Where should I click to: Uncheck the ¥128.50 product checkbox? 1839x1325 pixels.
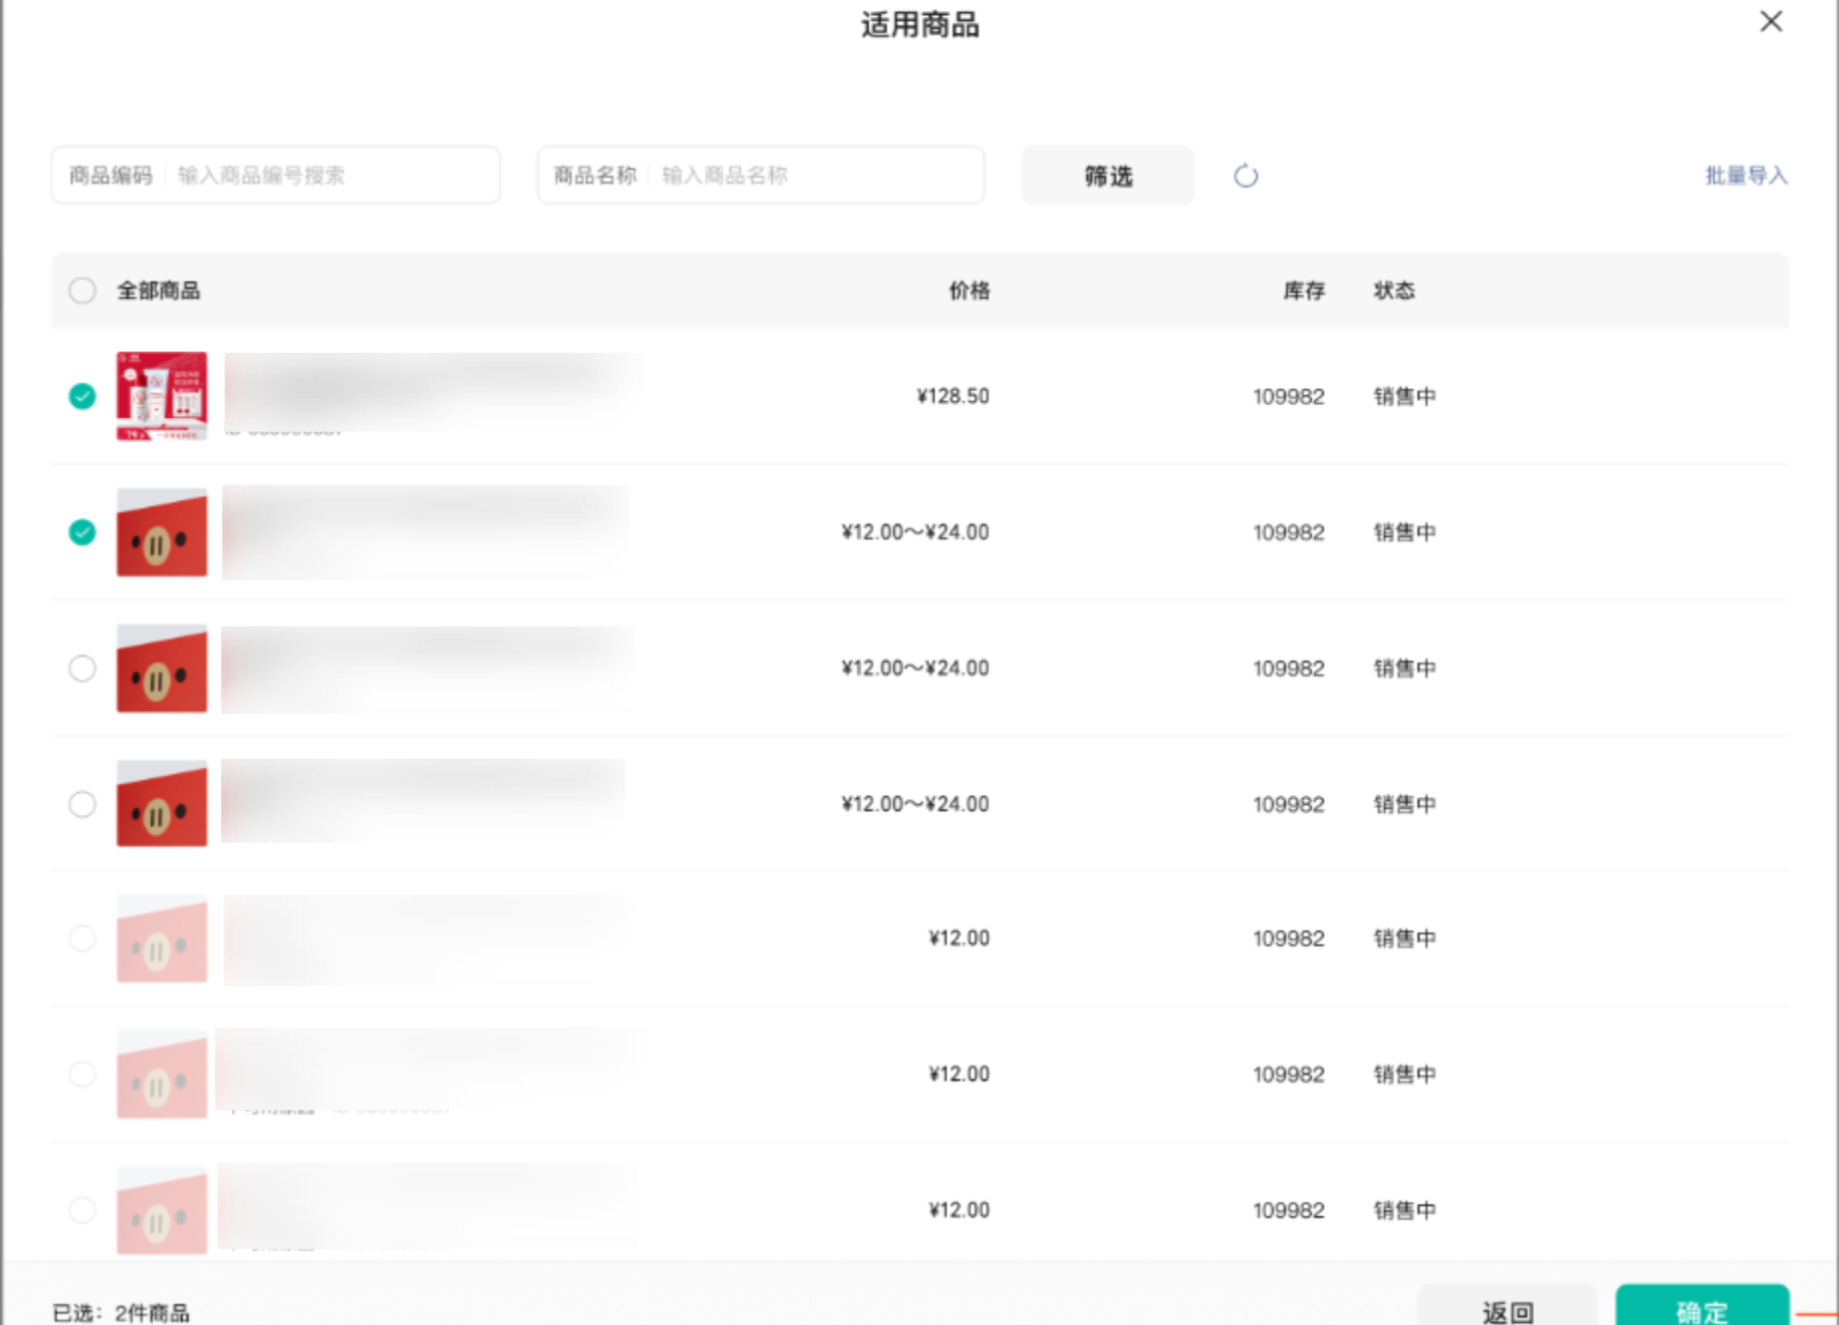pos(82,397)
